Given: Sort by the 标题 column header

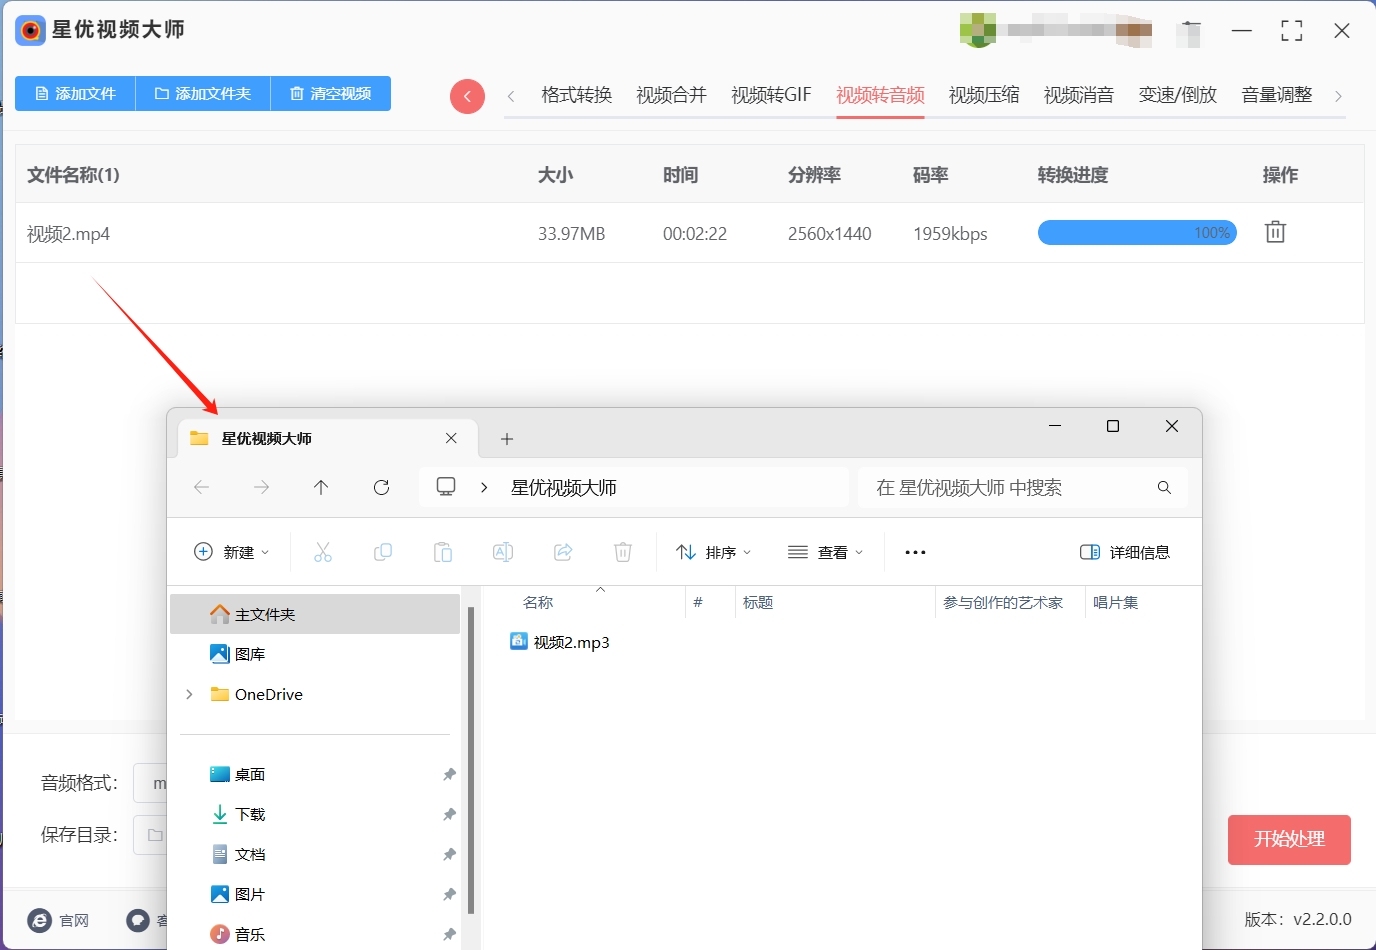Looking at the screenshot, I should click(x=758, y=602).
